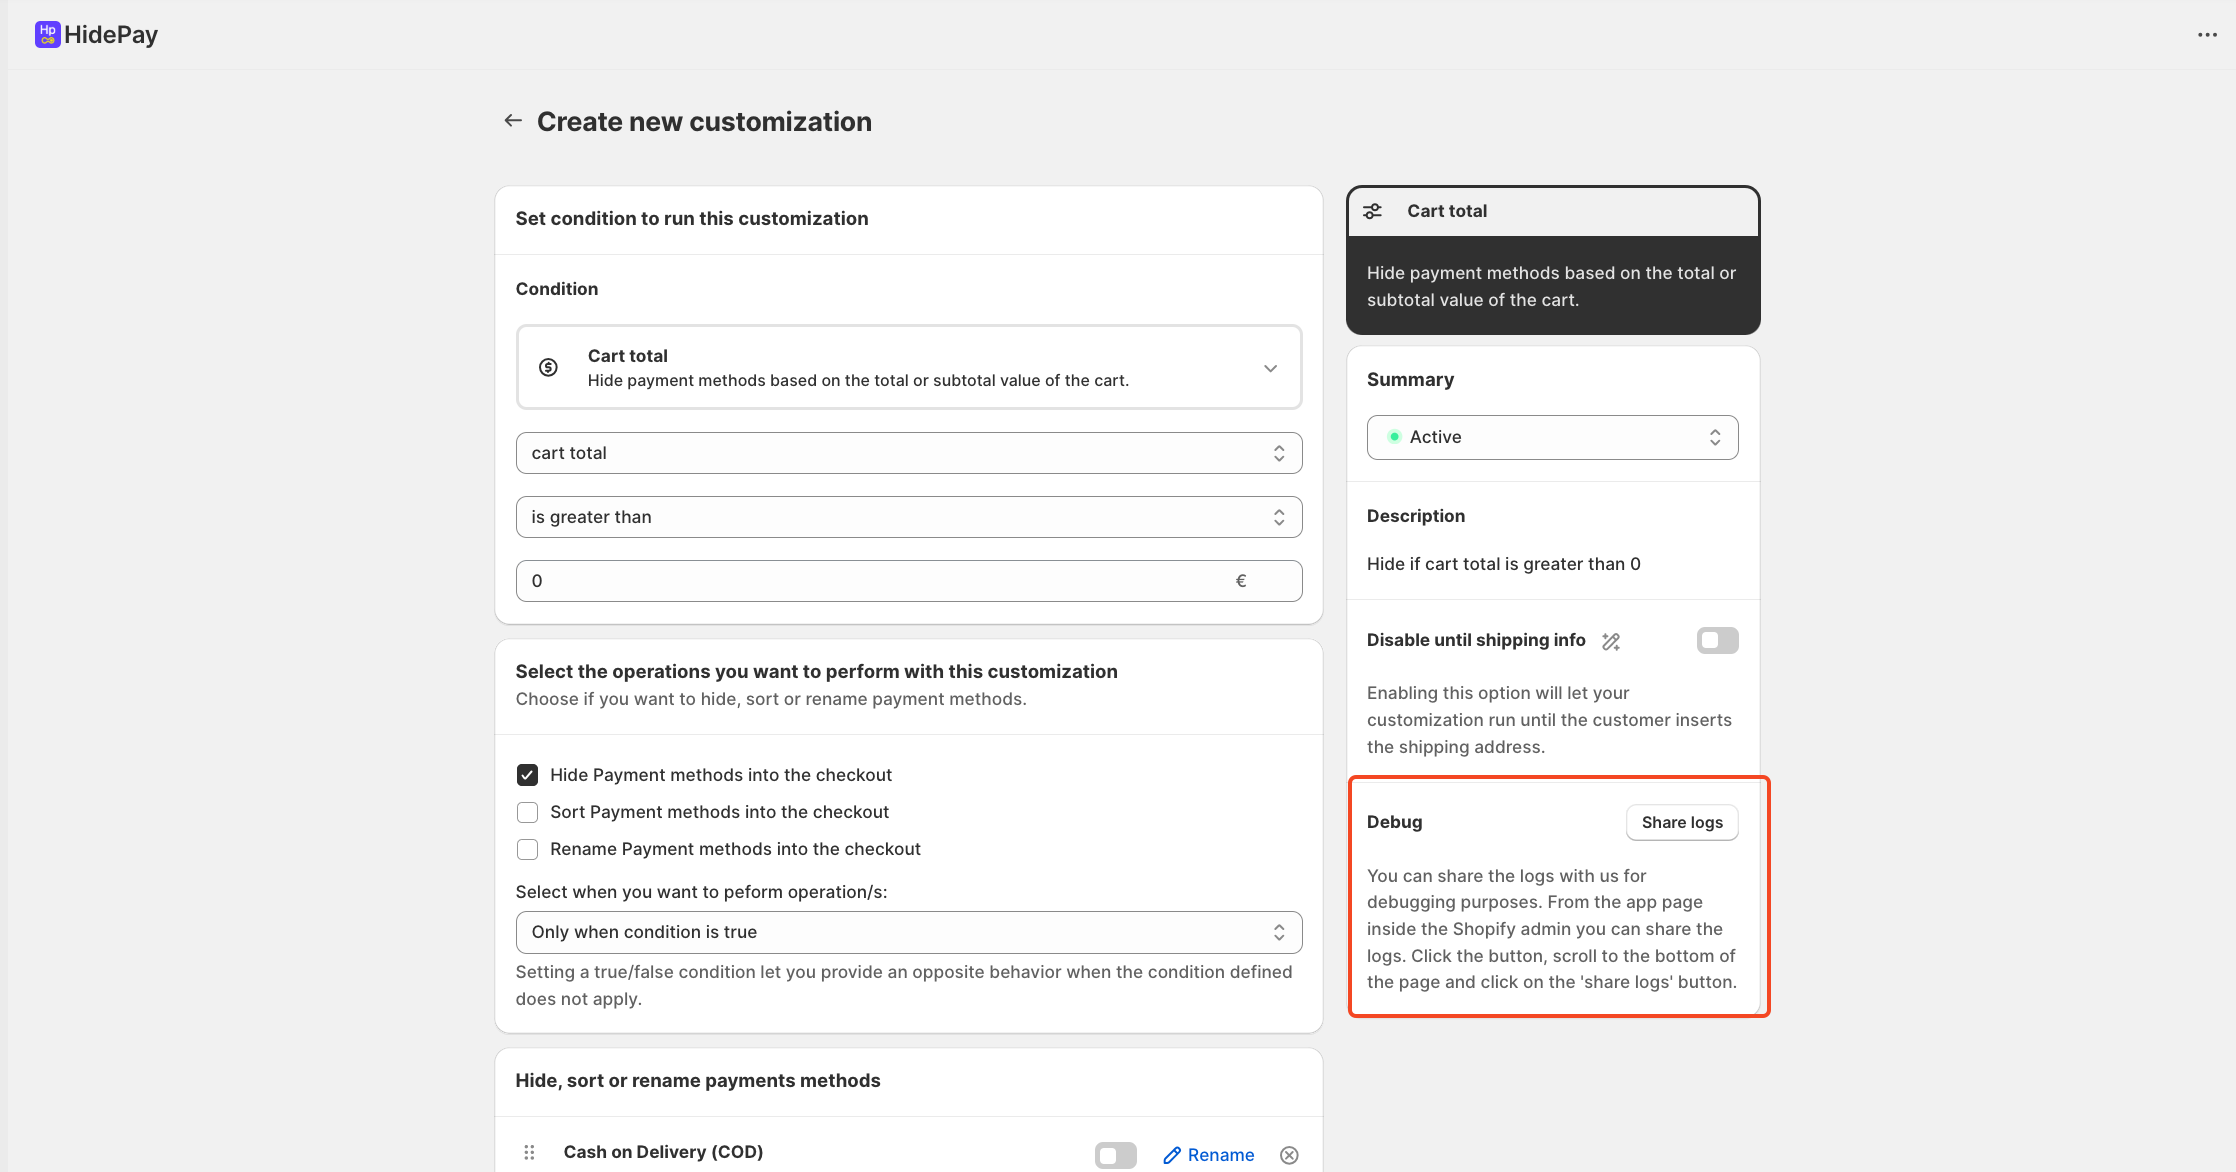The width and height of the screenshot is (2236, 1172).
Task: Click the magic wand icon near shipping info
Action: pos(1610,641)
